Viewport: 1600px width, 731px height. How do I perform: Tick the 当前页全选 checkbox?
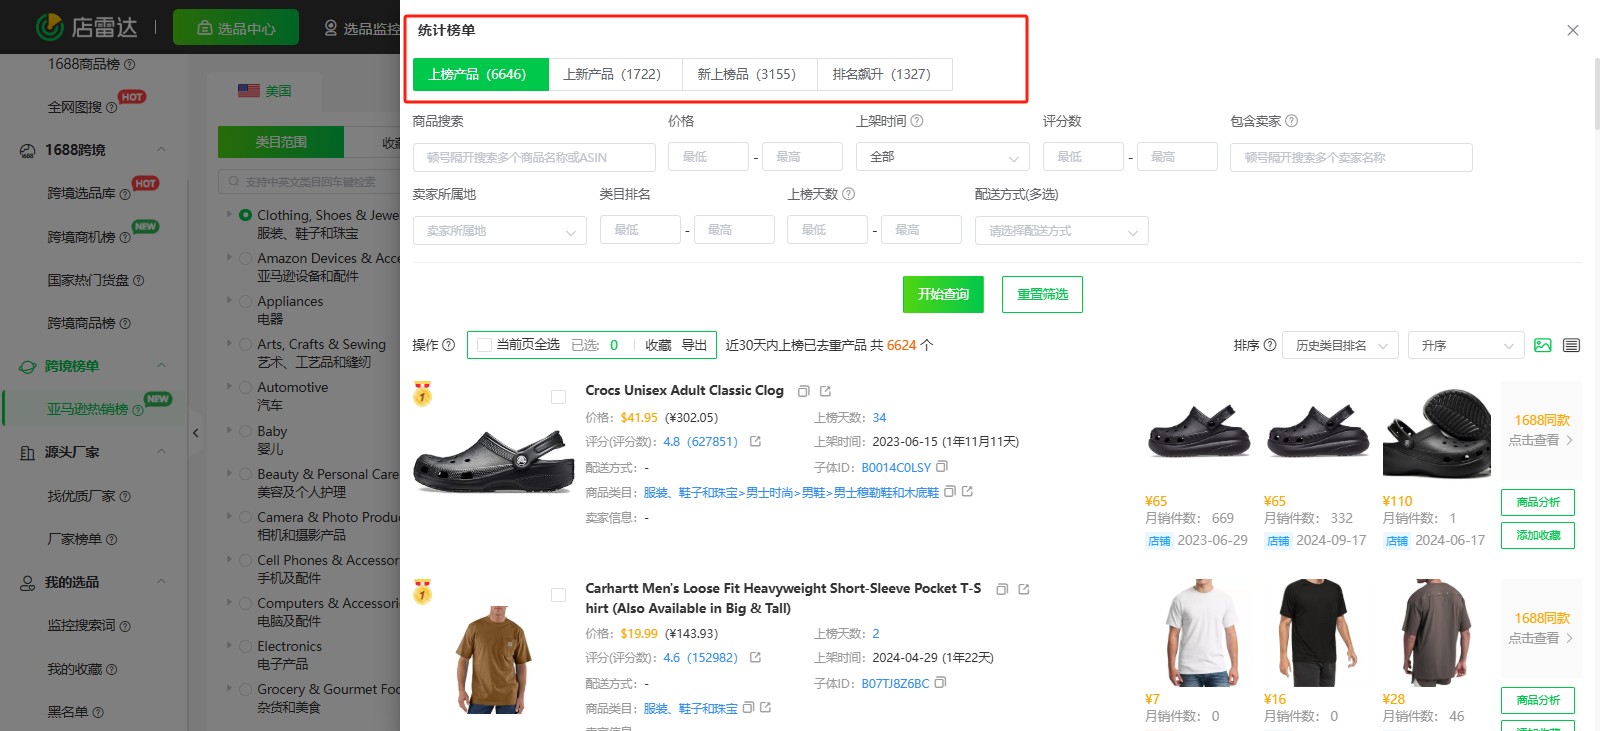click(485, 345)
